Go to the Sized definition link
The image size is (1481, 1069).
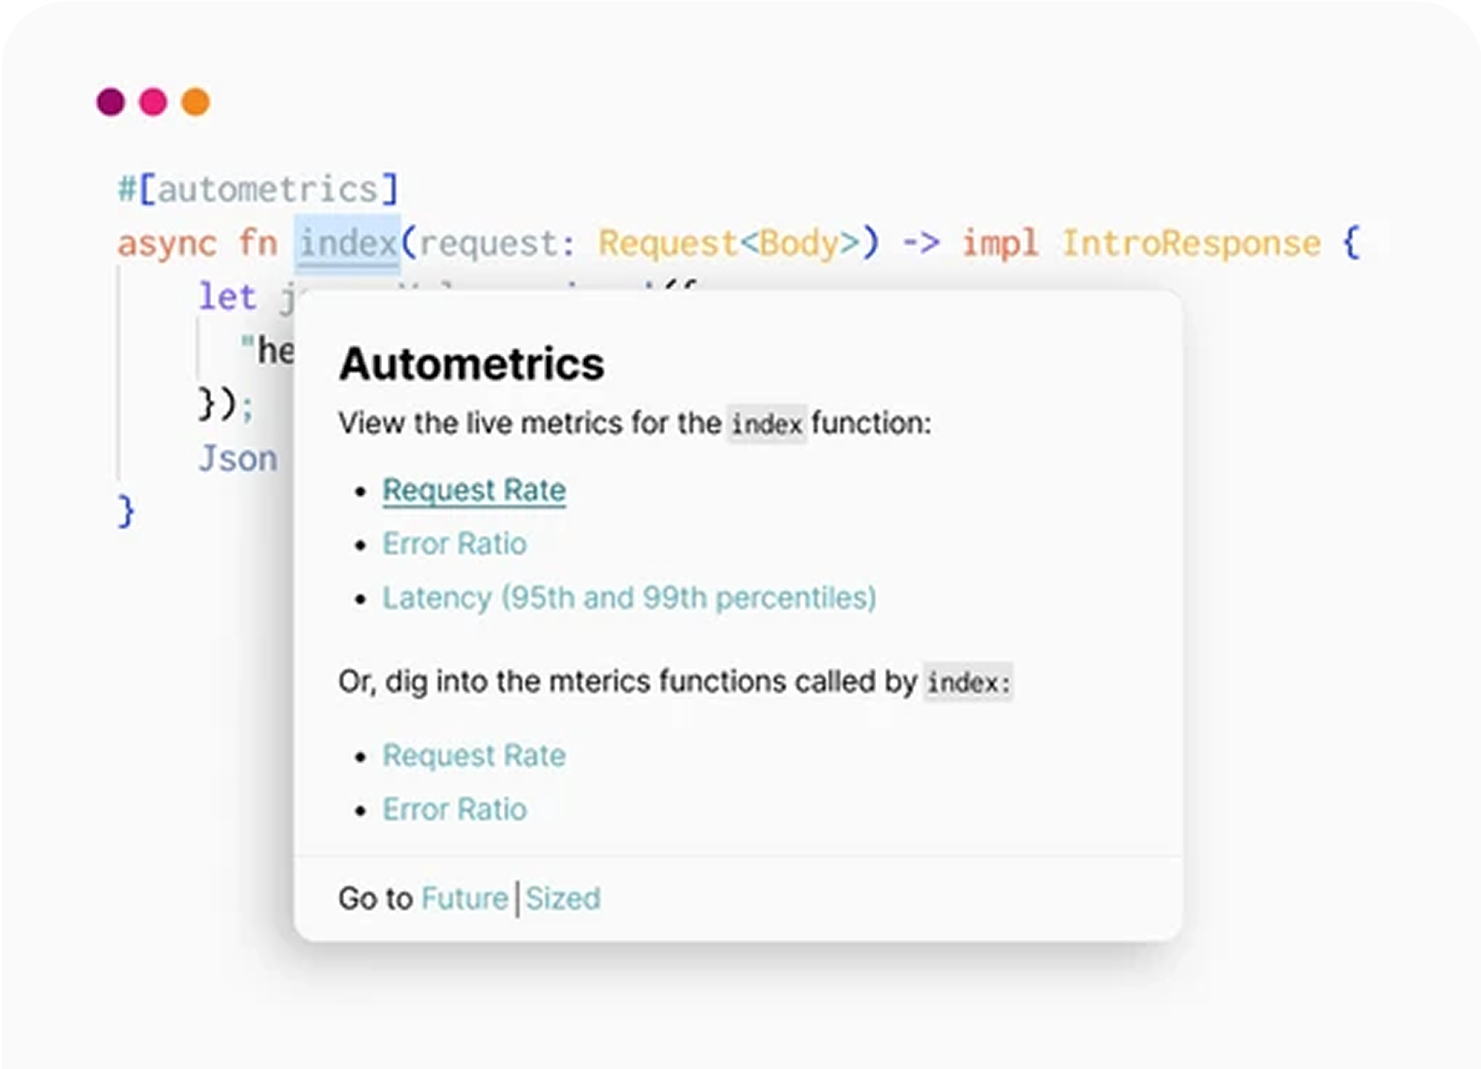click(563, 898)
